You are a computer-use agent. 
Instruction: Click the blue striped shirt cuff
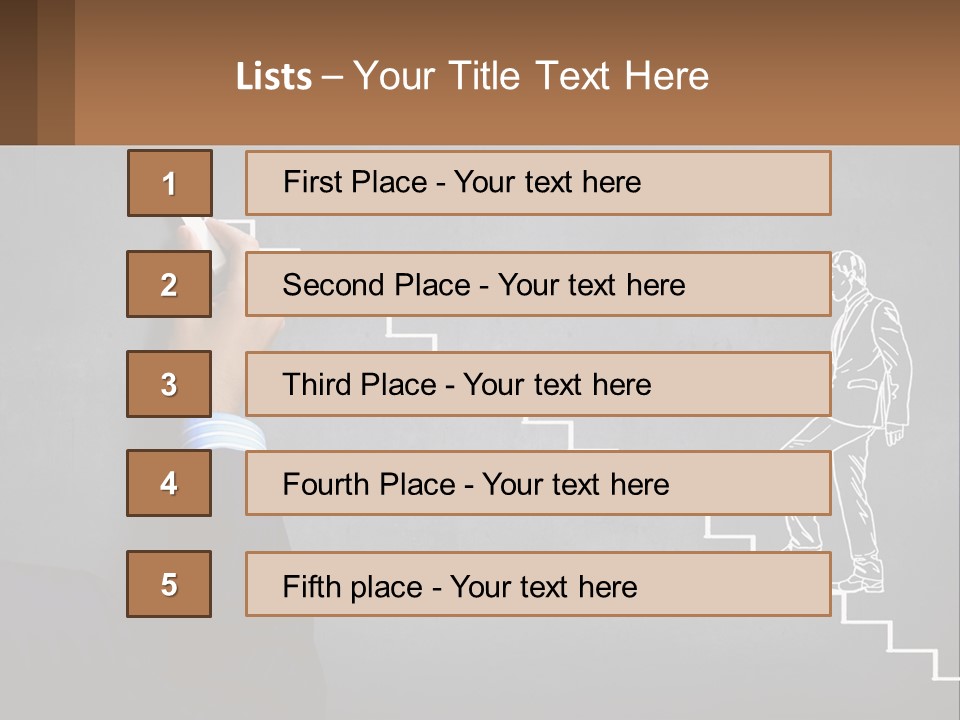point(224,434)
